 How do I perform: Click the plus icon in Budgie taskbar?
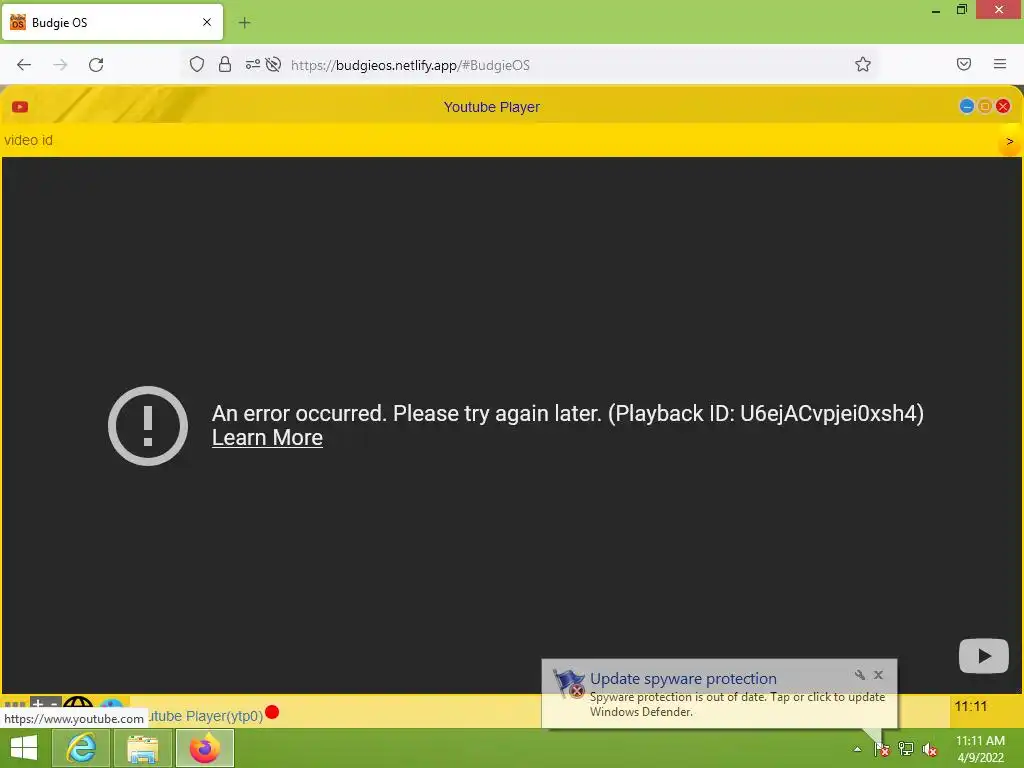coord(38,703)
